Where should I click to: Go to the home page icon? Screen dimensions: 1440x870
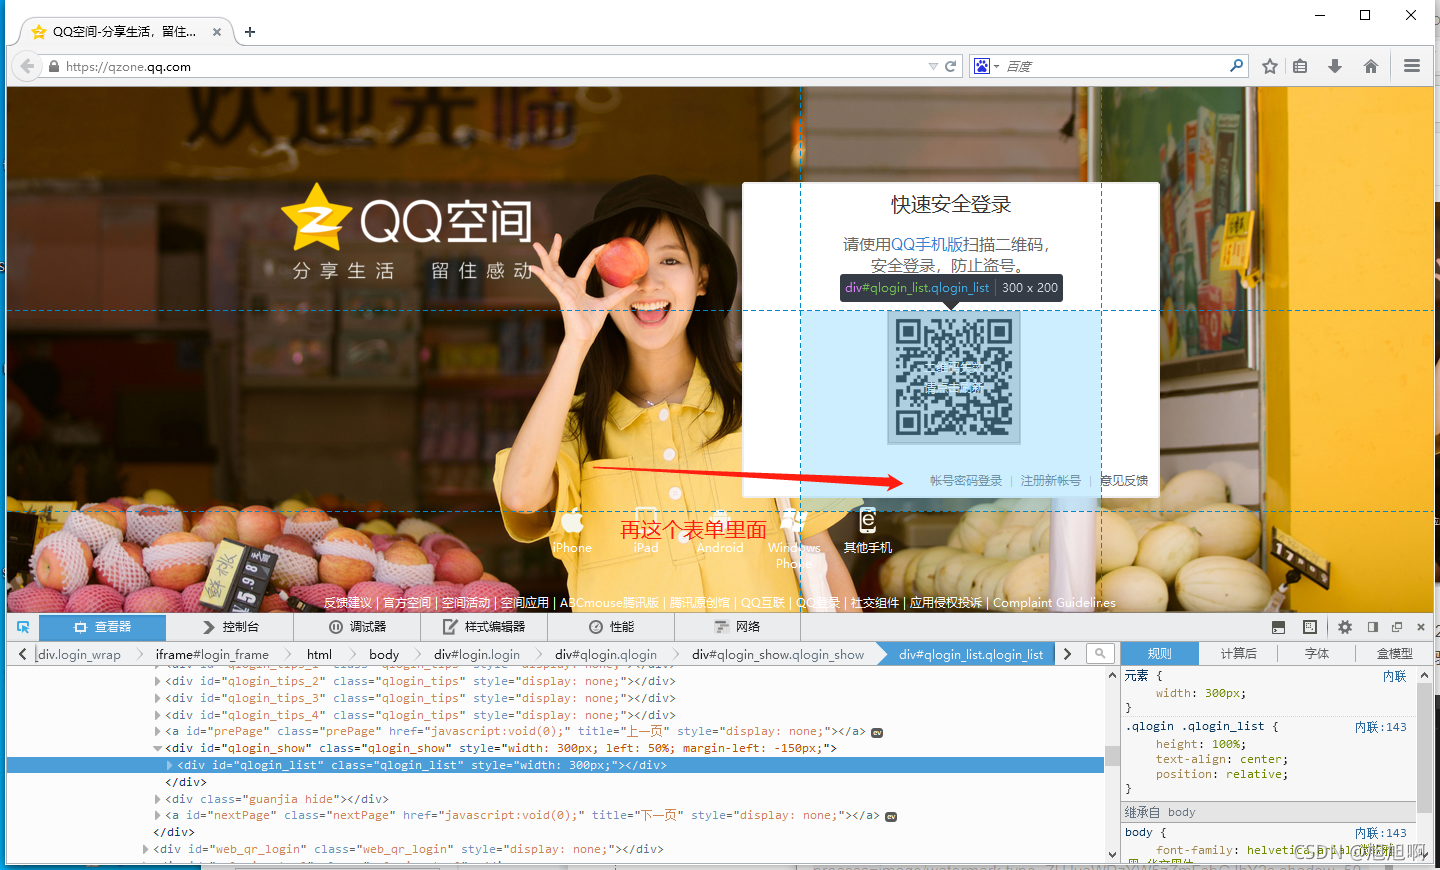(1371, 66)
